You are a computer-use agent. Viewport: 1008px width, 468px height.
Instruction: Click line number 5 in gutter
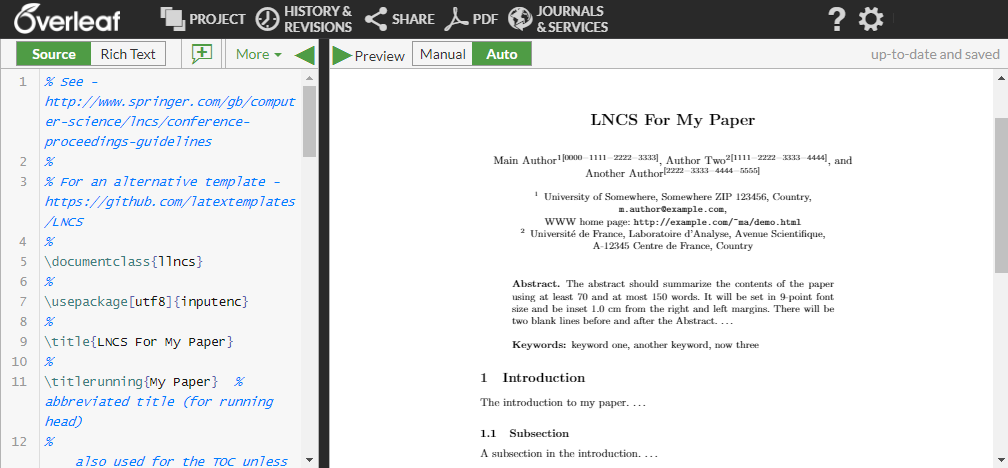(23, 262)
